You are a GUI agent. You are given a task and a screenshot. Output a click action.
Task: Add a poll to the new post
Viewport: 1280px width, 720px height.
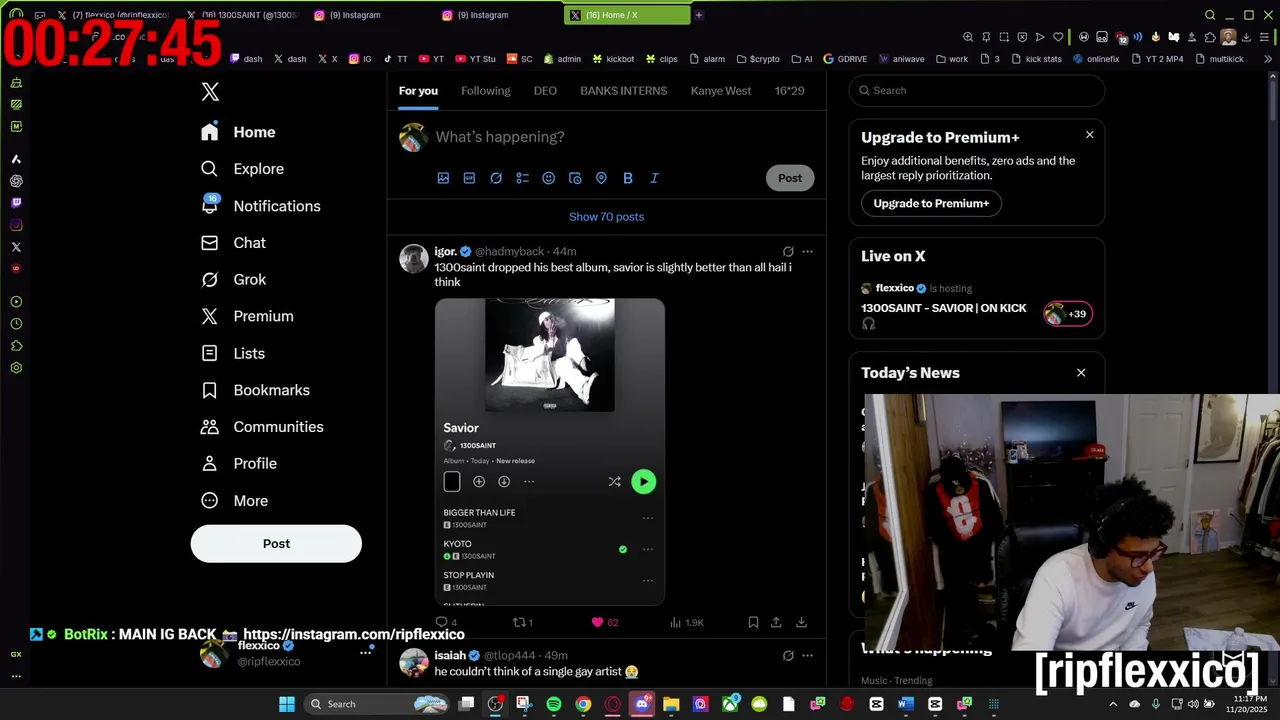point(522,178)
